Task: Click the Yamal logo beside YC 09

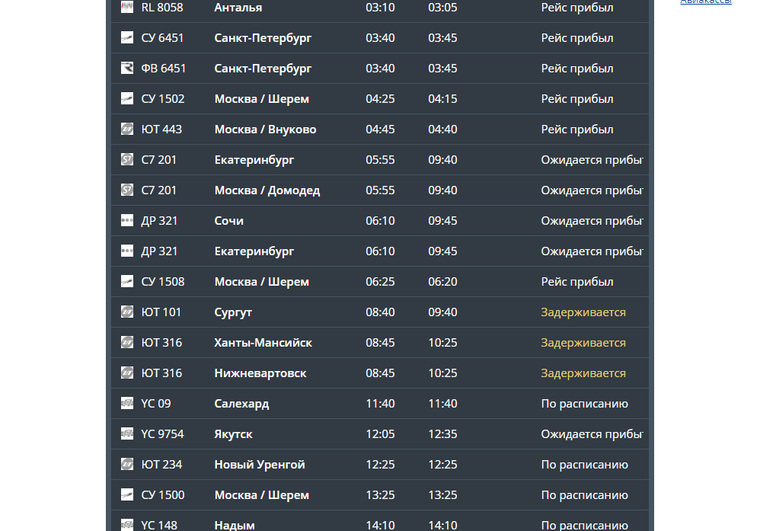Action: pyautogui.click(x=127, y=403)
